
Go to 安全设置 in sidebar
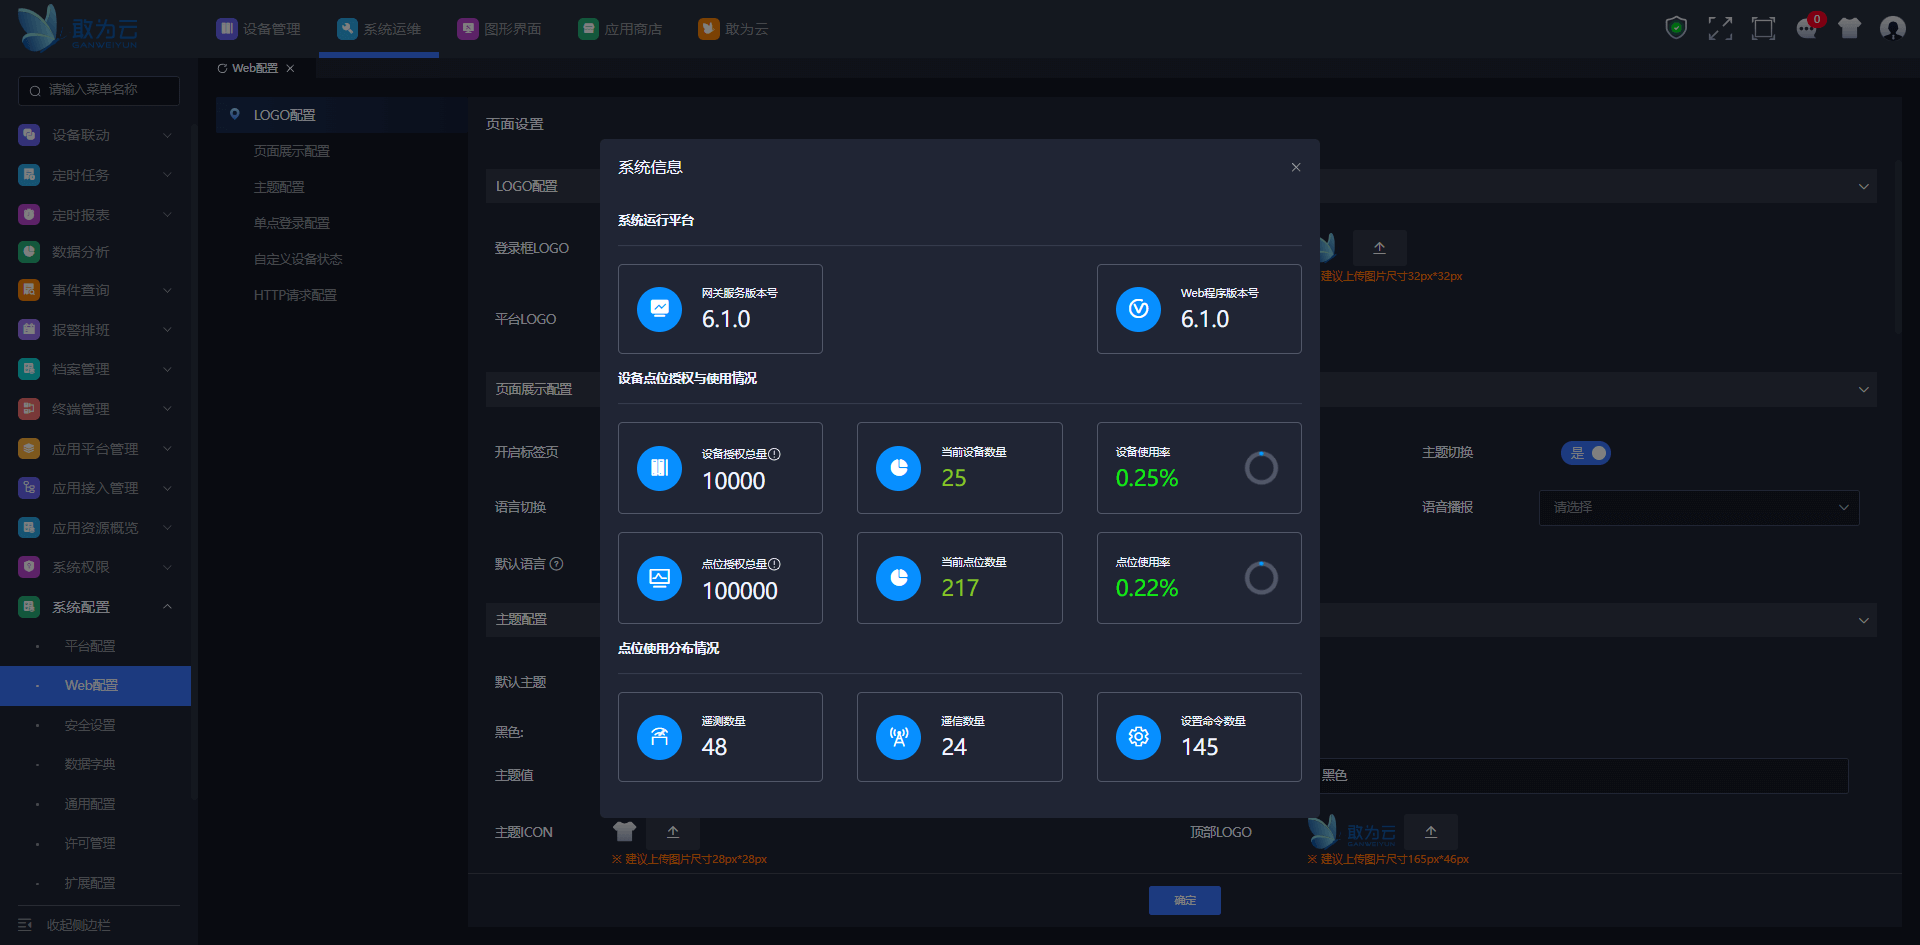pyautogui.click(x=90, y=725)
